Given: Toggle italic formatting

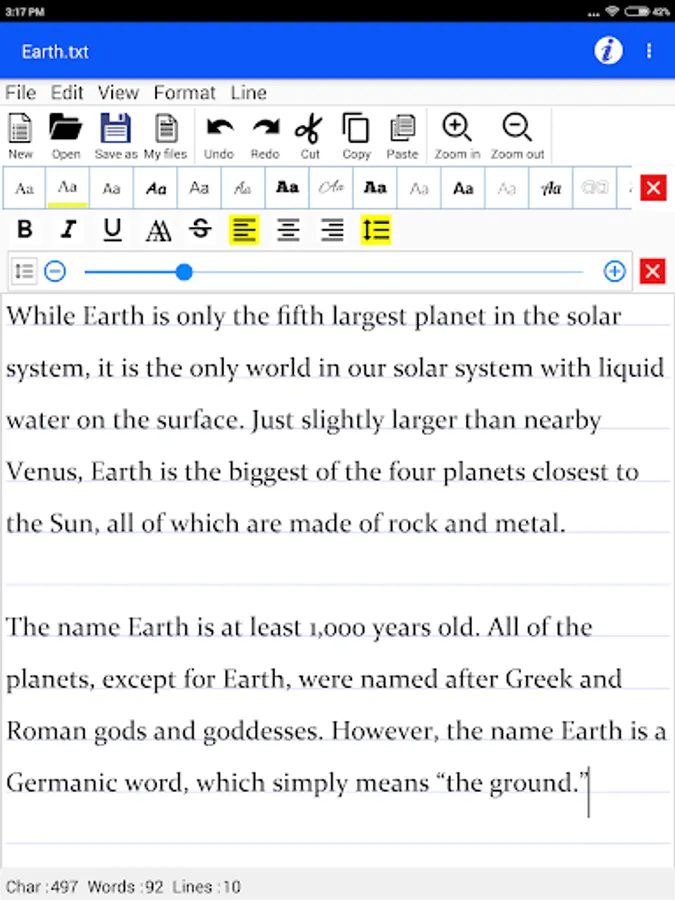Looking at the screenshot, I should point(68,229).
